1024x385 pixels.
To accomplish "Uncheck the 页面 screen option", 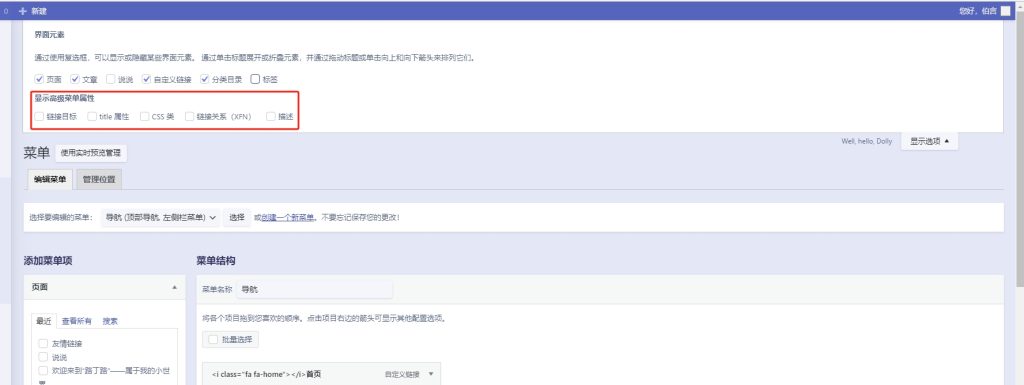I will pyautogui.click(x=39, y=79).
